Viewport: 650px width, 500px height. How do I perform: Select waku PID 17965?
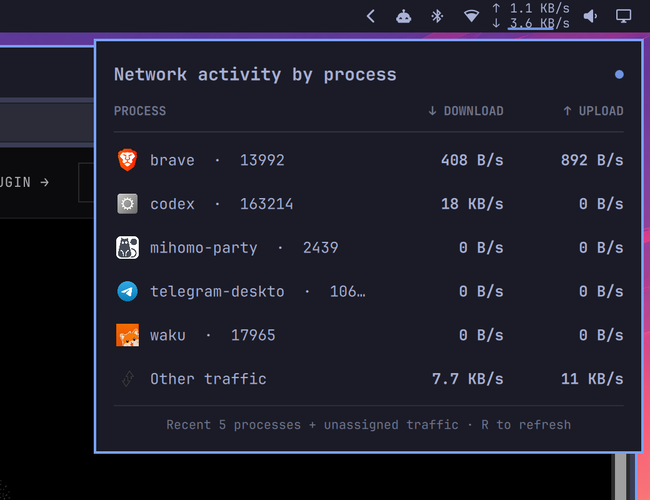(x=253, y=335)
